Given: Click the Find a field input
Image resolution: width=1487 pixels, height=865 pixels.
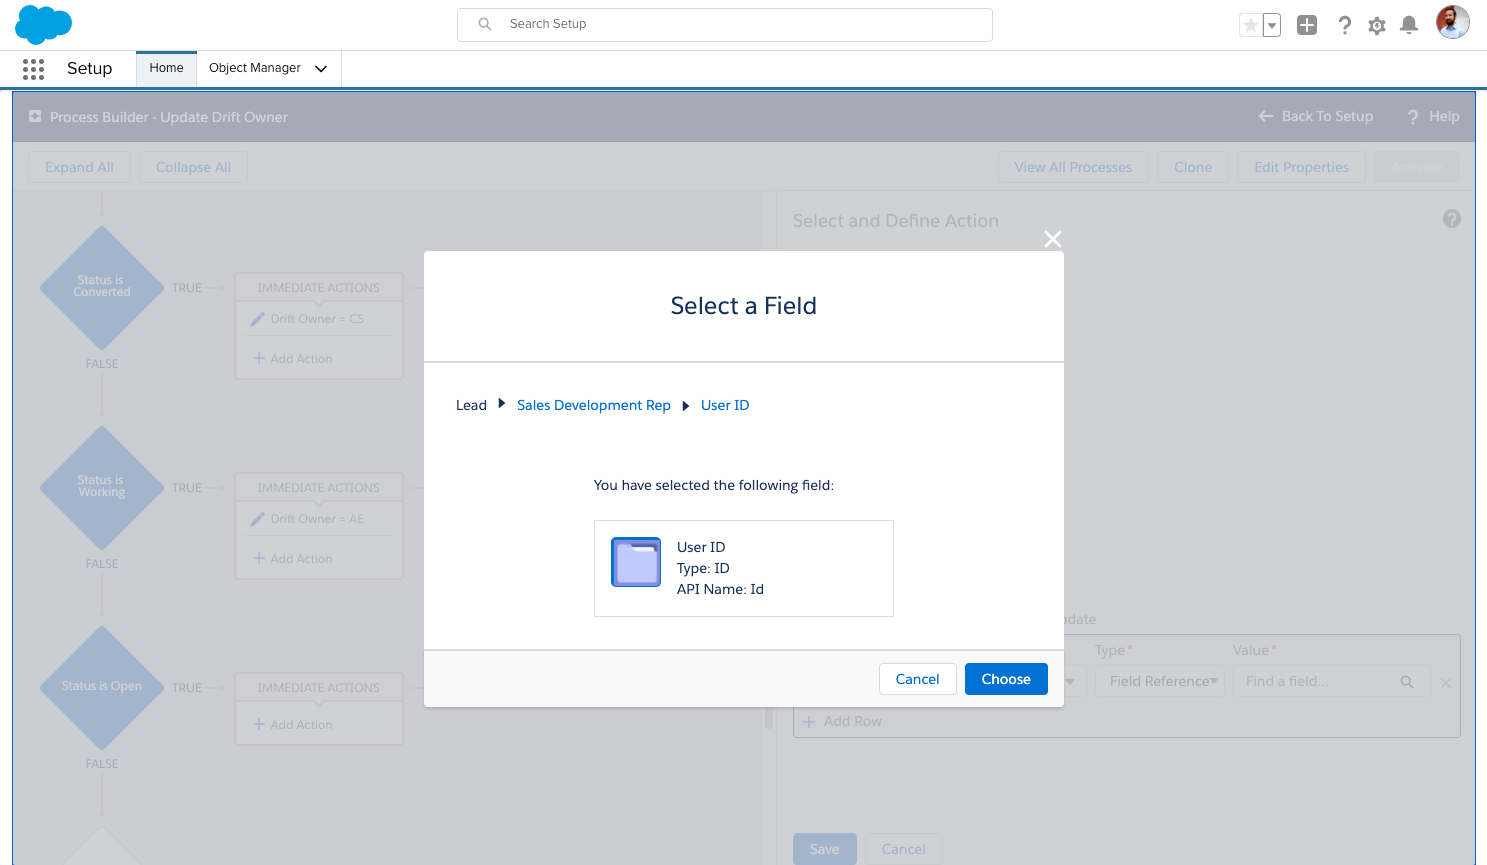Looking at the screenshot, I should [1331, 681].
